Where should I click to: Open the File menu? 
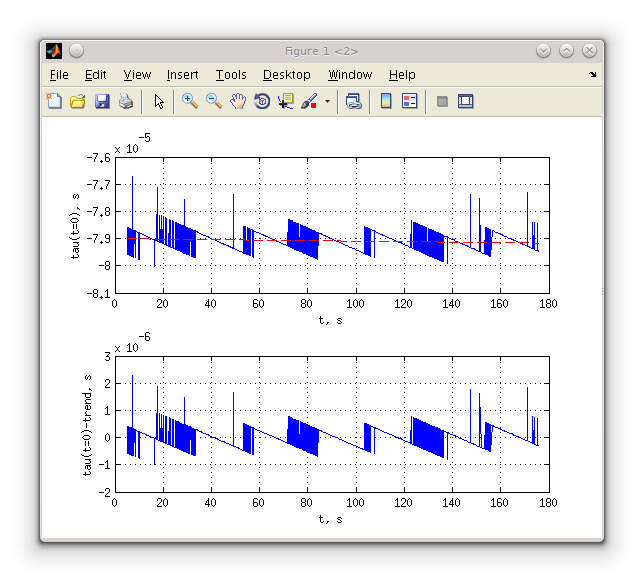point(59,75)
